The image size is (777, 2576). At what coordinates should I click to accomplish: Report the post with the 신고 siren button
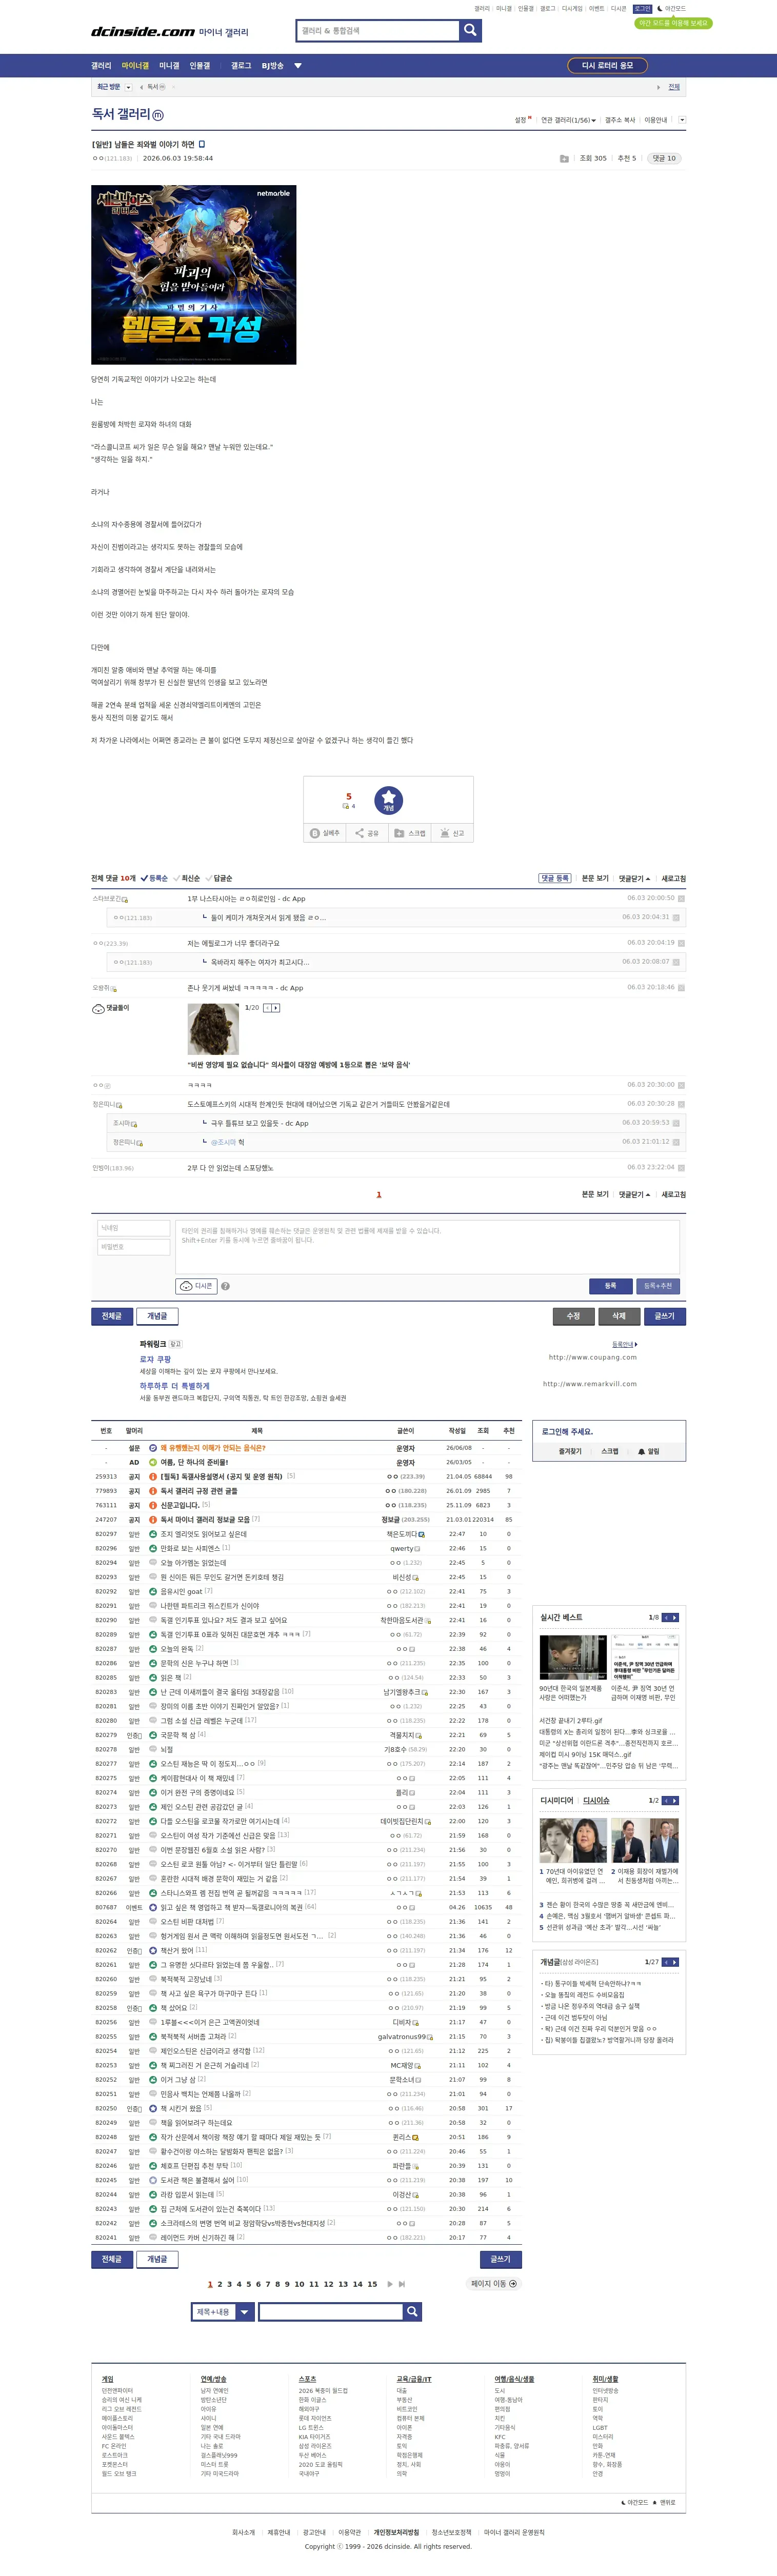pyautogui.click(x=452, y=833)
